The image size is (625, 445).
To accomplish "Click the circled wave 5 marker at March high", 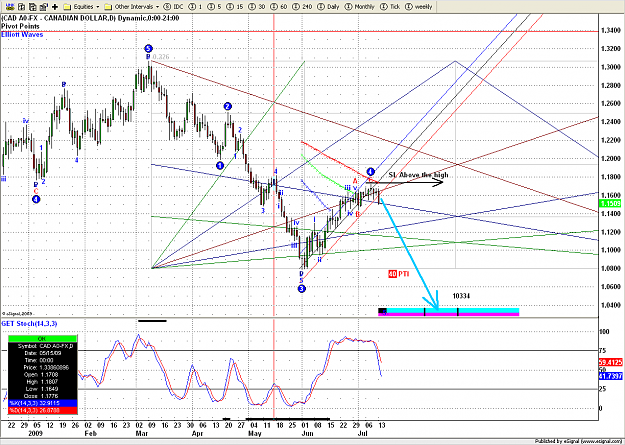I will (148, 49).
